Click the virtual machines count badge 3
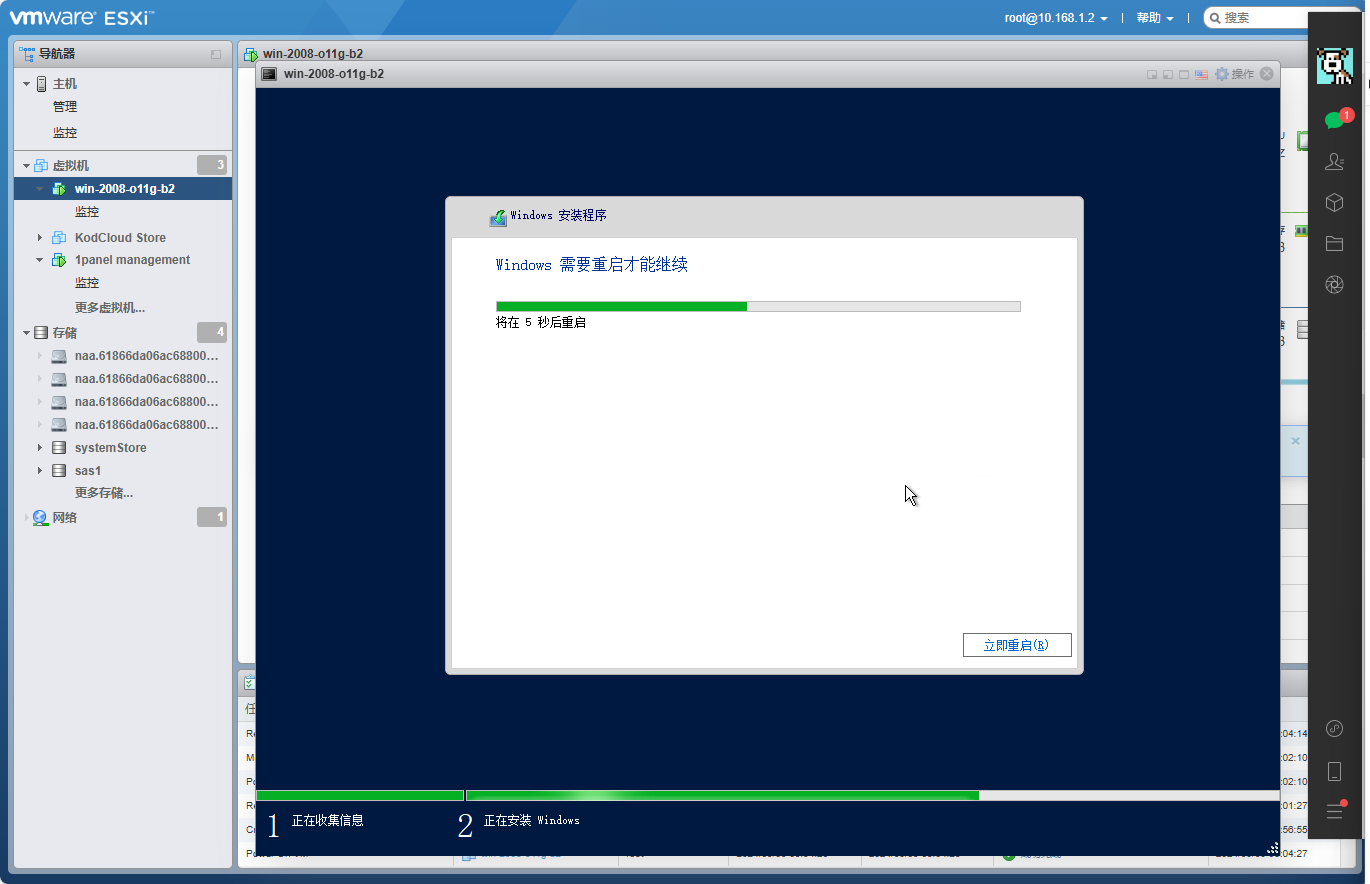This screenshot has height=884, width=1370. tap(212, 165)
